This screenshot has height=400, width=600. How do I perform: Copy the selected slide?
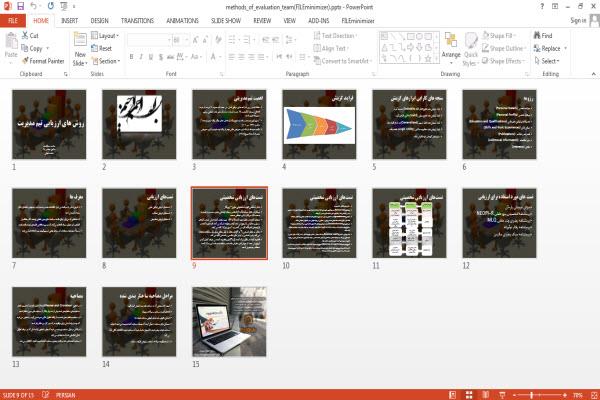(32, 48)
